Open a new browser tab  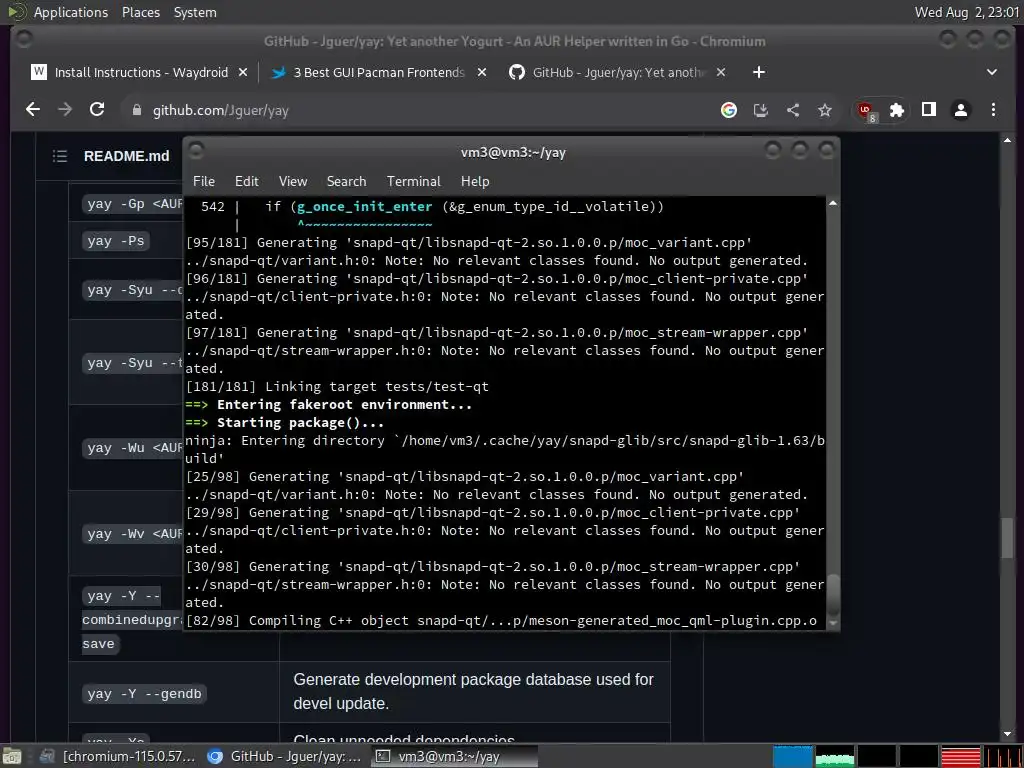(758, 72)
